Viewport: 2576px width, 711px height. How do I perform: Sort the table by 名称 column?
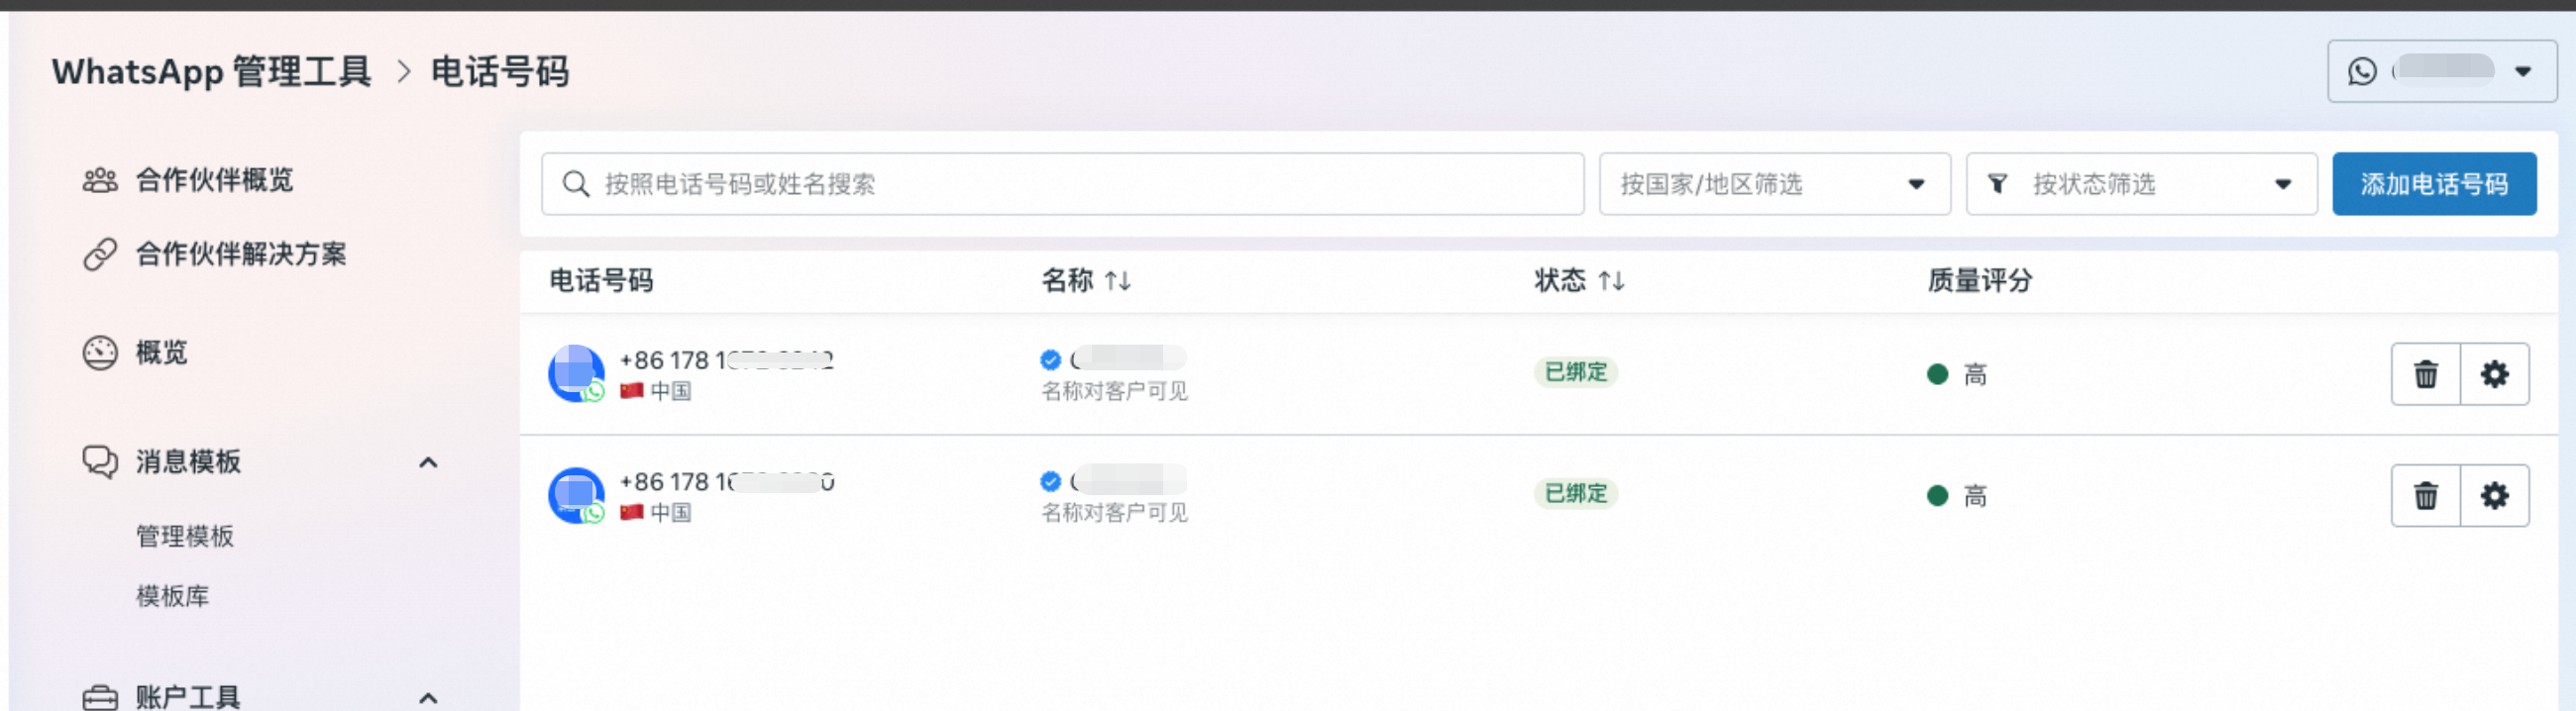tap(1117, 281)
